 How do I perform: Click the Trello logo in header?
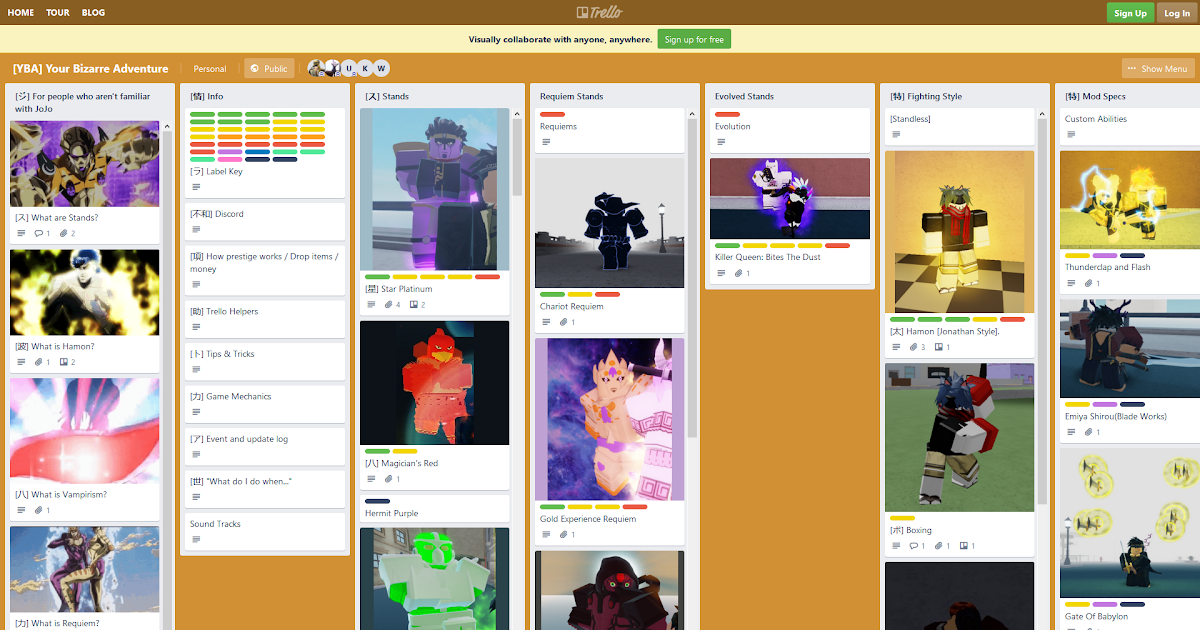click(600, 12)
